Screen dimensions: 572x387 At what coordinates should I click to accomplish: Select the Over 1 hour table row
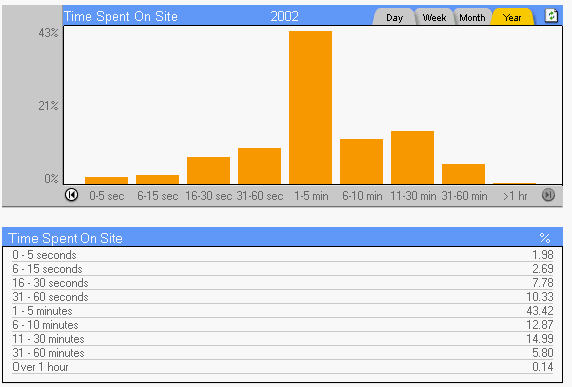(283, 367)
